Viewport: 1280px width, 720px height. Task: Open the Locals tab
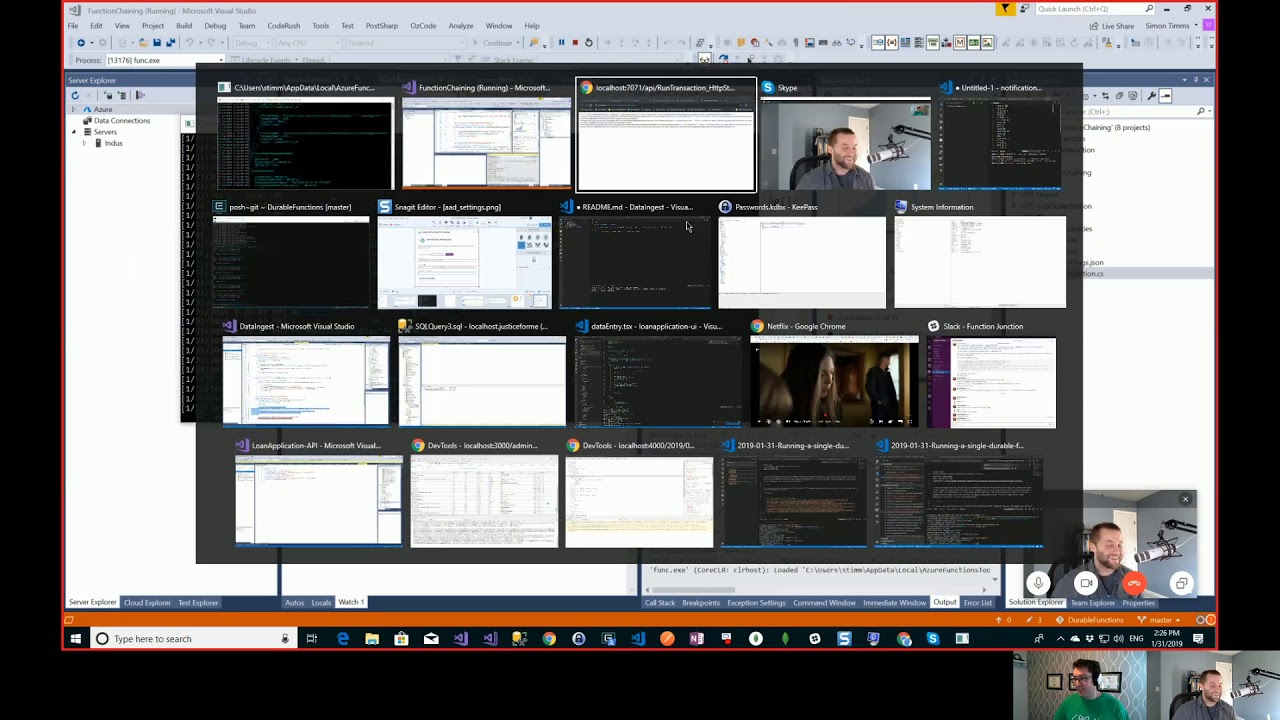pos(321,602)
